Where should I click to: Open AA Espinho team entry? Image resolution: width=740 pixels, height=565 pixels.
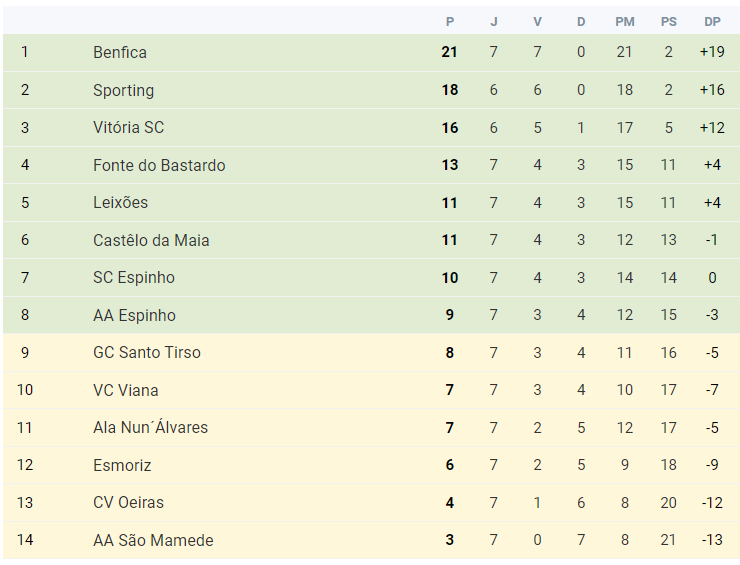pyautogui.click(x=134, y=315)
